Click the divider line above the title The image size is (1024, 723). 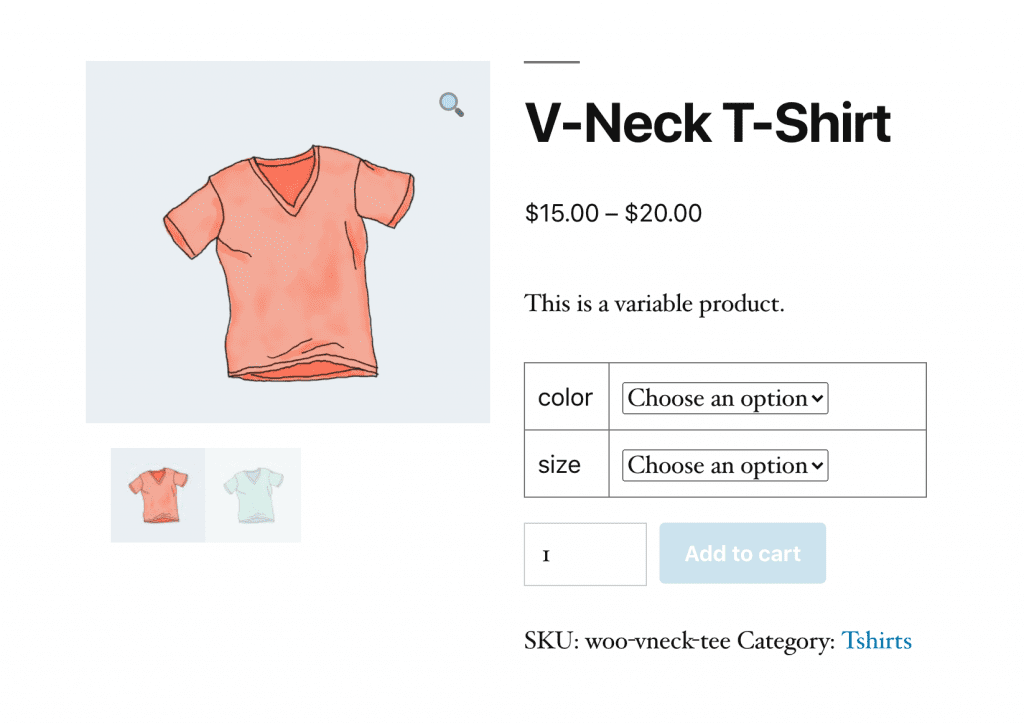pyautogui.click(x=550, y=62)
